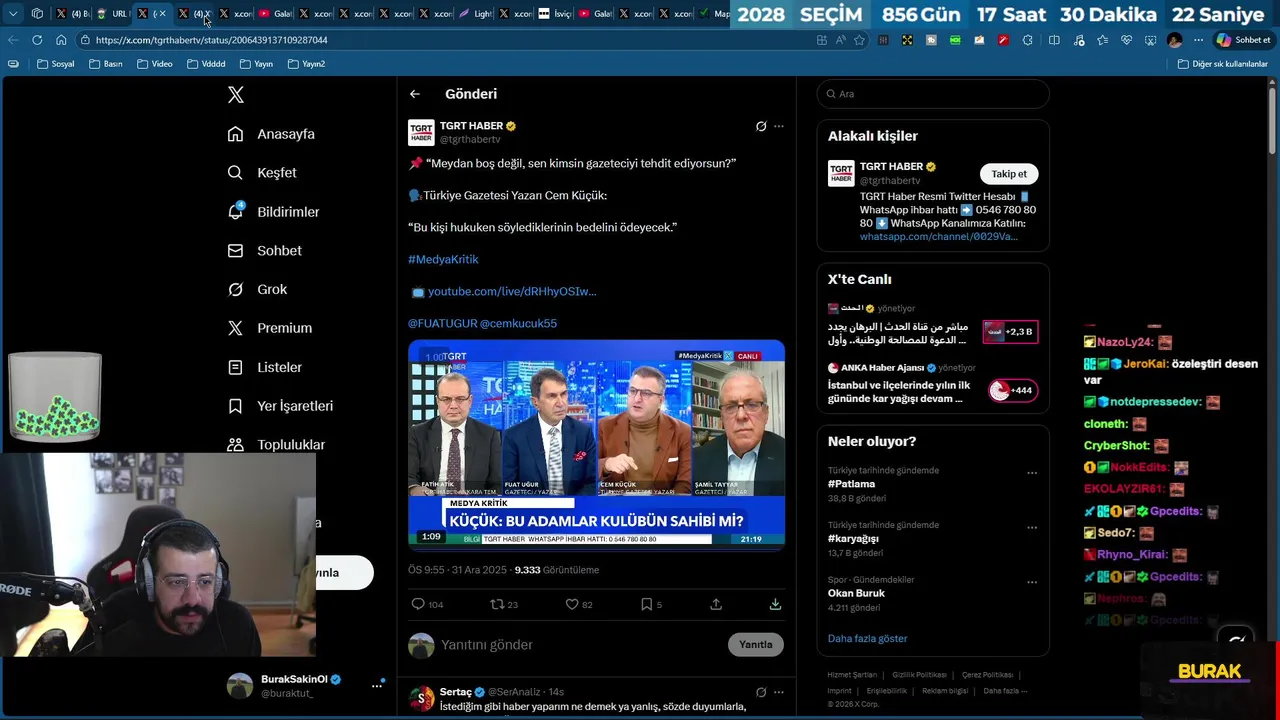This screenshot has height=720, width=1280.
Task: Open the tab list chevron
Action: [14, 14]
